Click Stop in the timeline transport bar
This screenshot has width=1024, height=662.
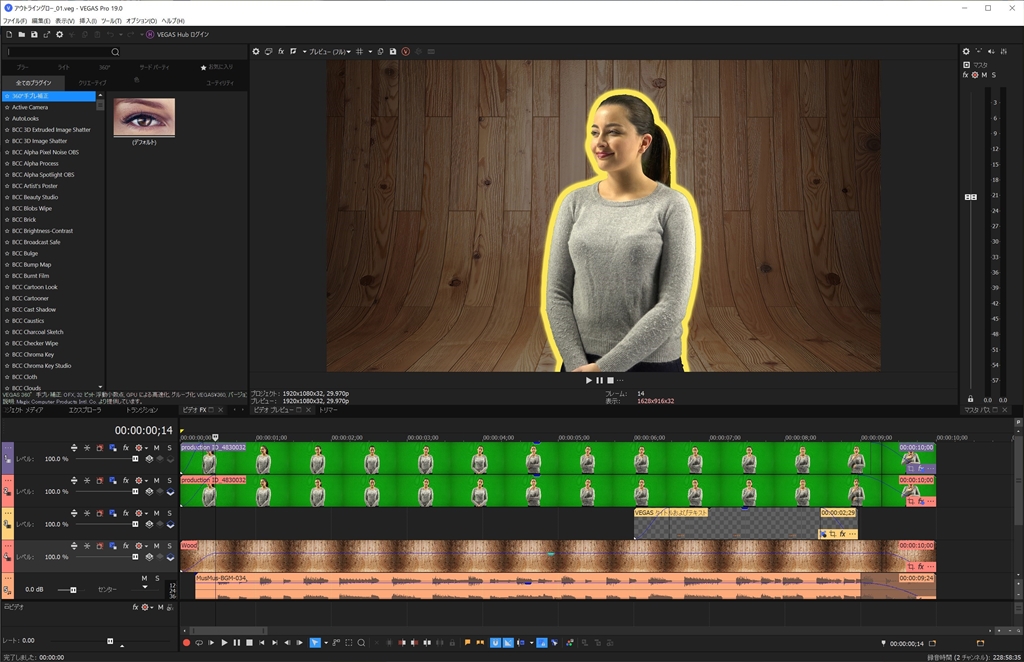249,643
